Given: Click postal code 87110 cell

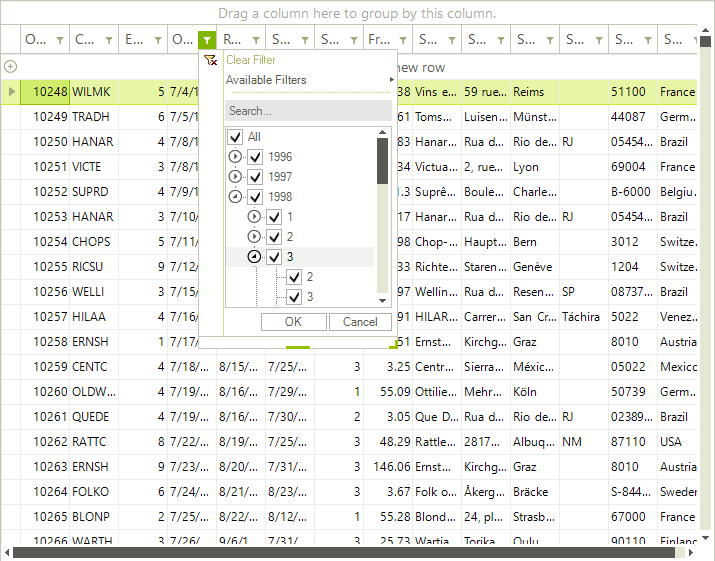Looking at the screenshot, I should click(633, 442).
